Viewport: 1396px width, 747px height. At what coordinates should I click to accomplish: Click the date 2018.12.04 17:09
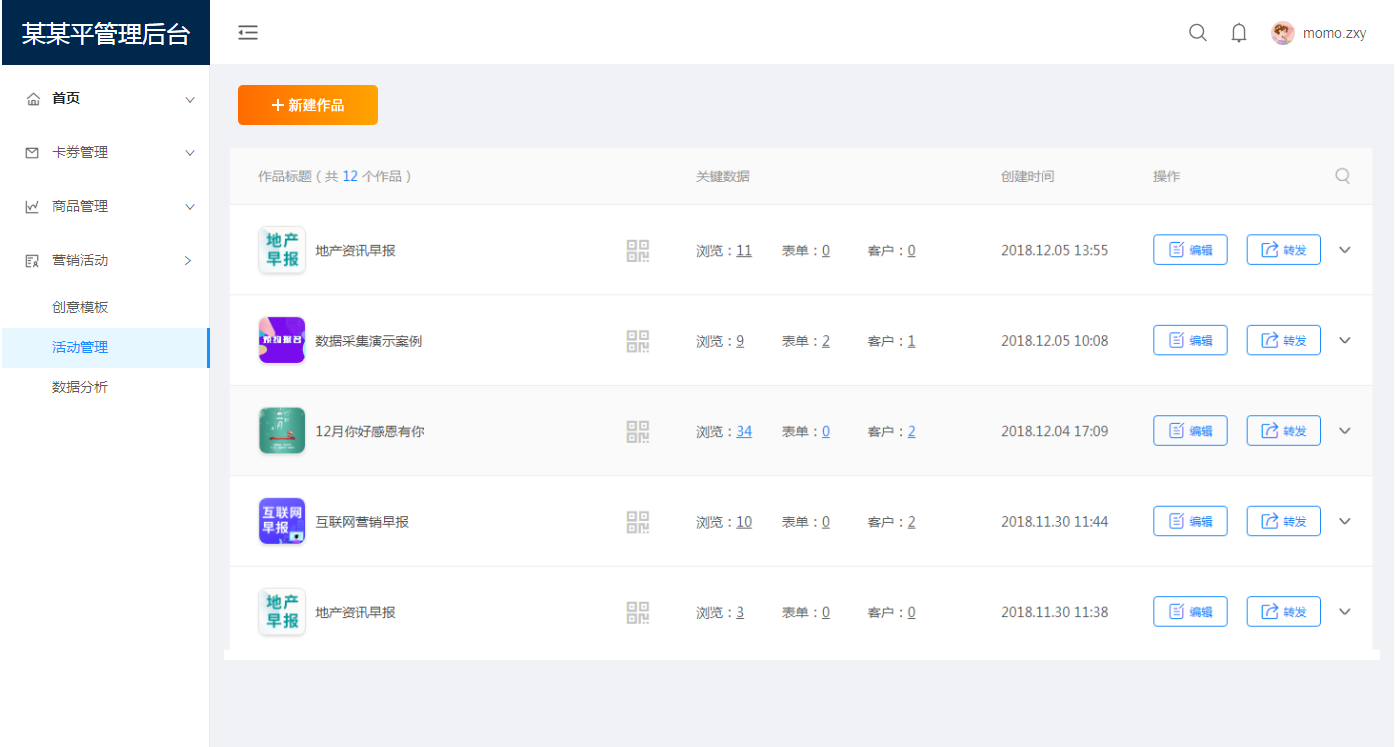click(x=1055, y=432)
